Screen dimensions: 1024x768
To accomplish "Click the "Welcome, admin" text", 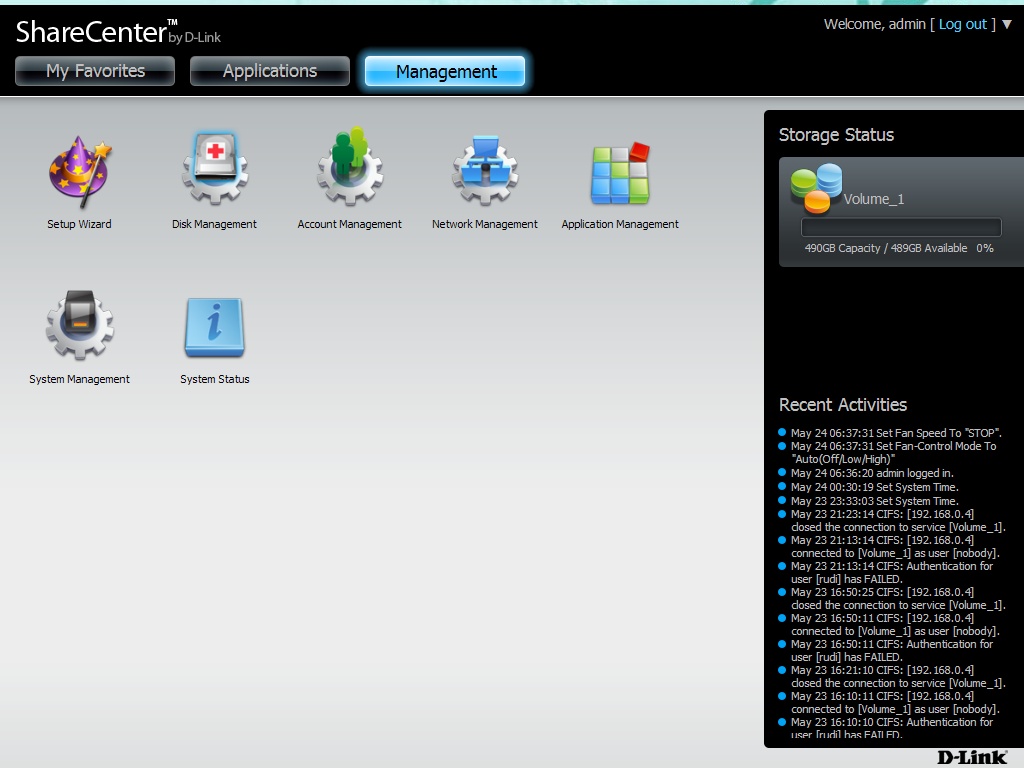I will [x=874, y=24].
